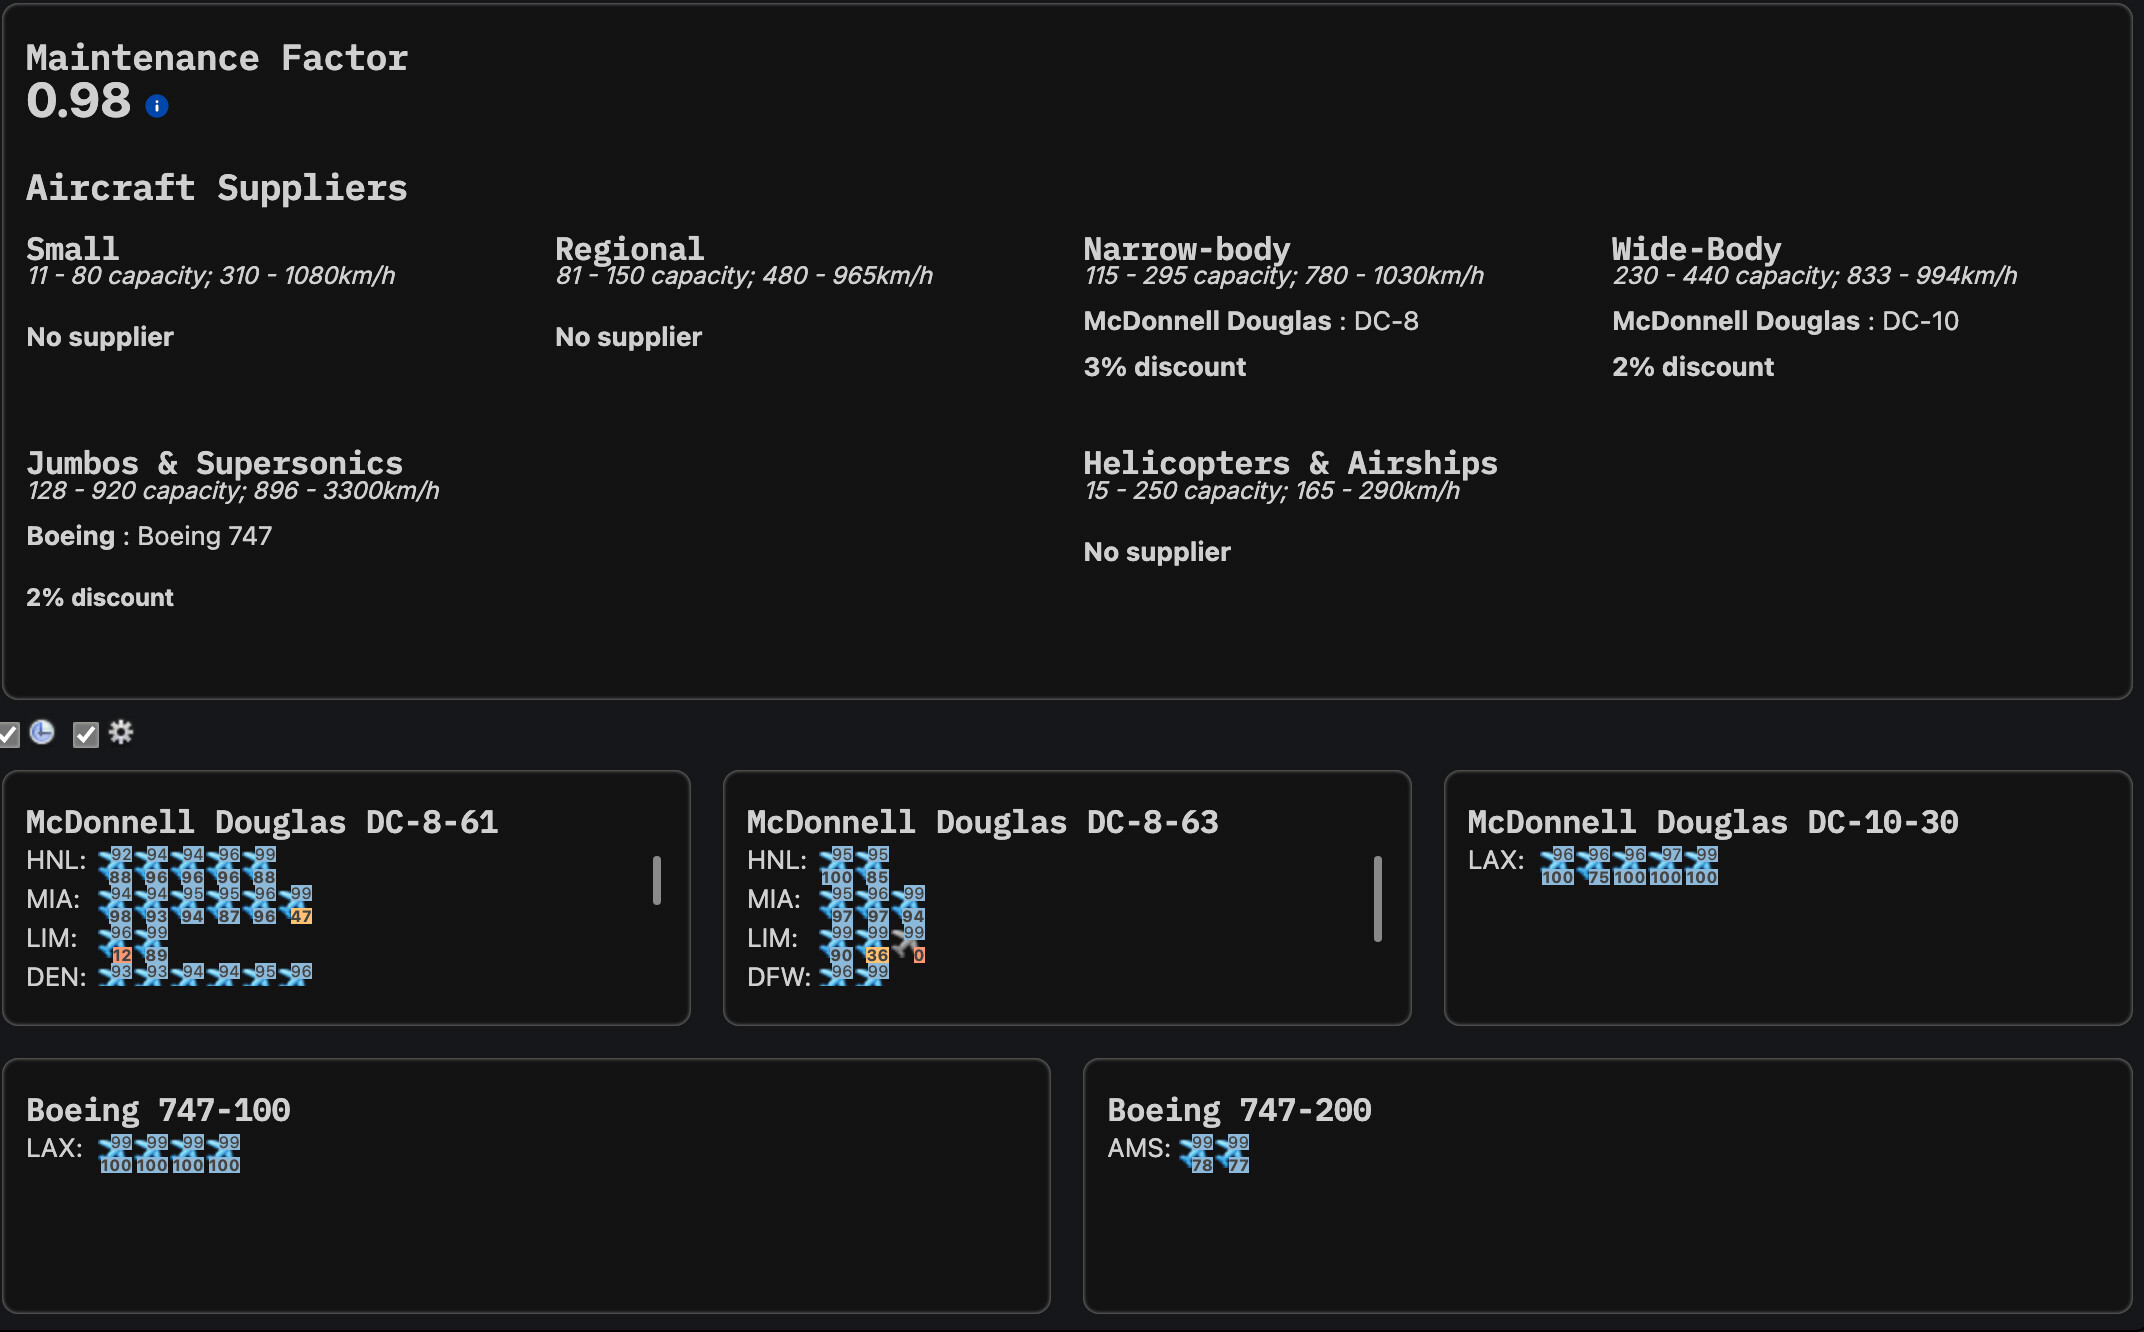Select DC-8-61 DEN plane marked 95
This screenshot has width=2144, height=1332.
tap(260, 974)
